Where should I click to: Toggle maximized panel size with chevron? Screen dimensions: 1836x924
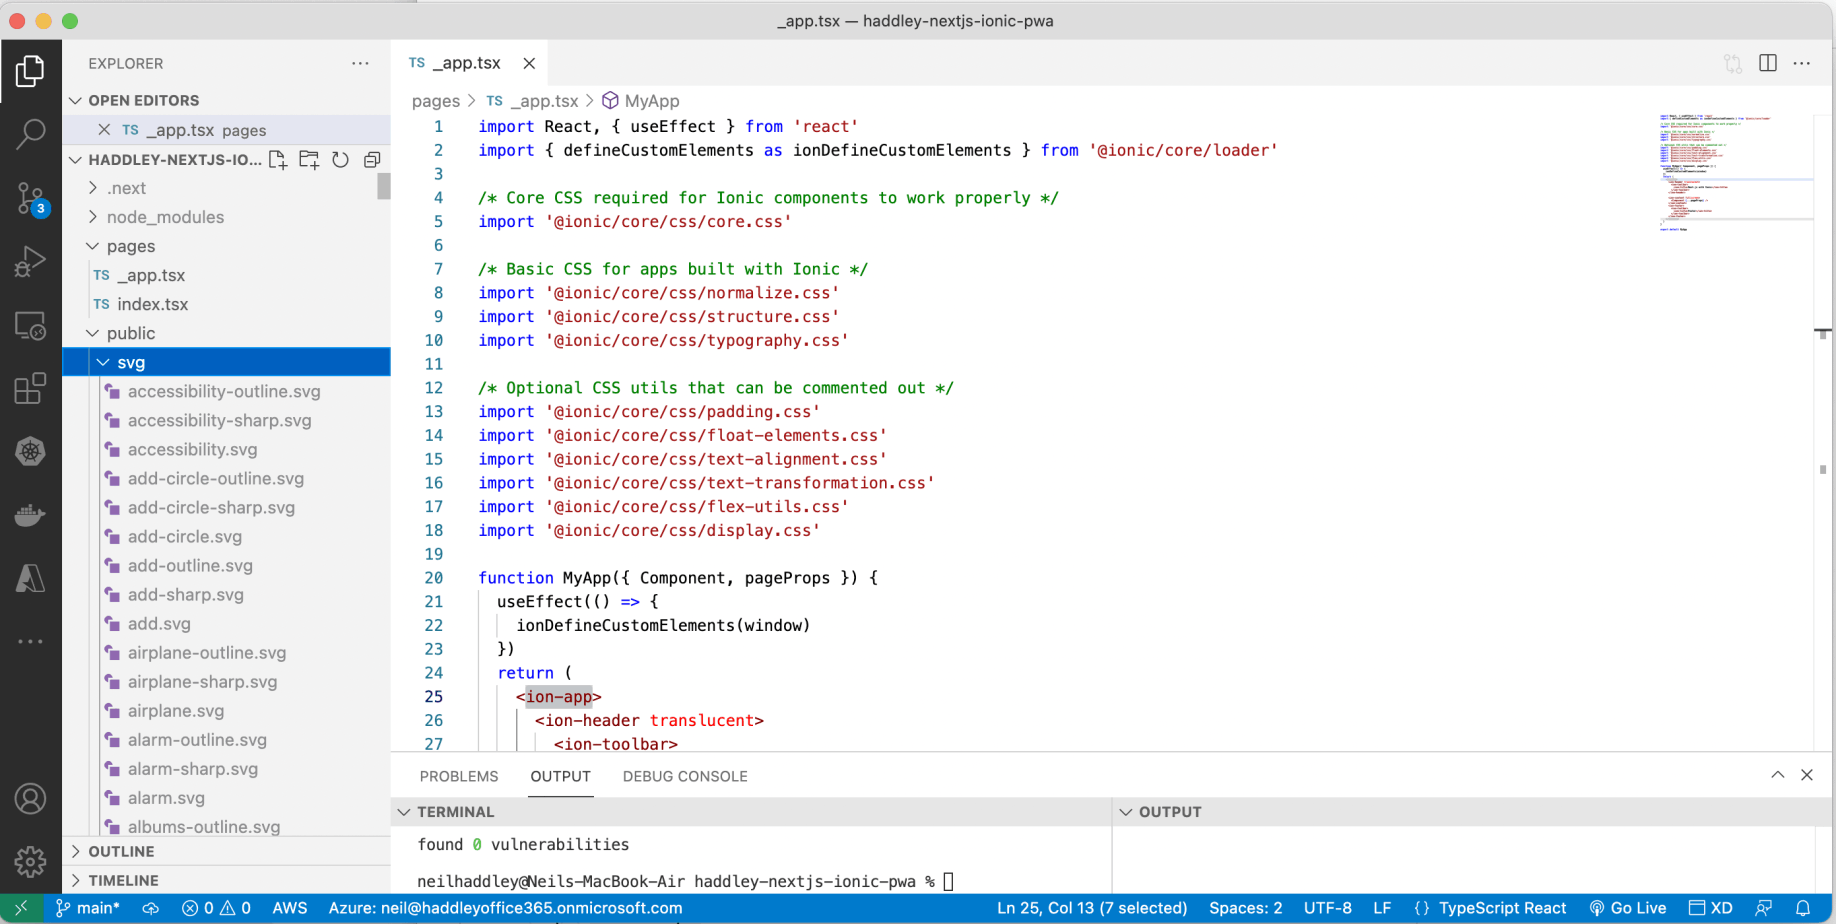(1777, 775)
